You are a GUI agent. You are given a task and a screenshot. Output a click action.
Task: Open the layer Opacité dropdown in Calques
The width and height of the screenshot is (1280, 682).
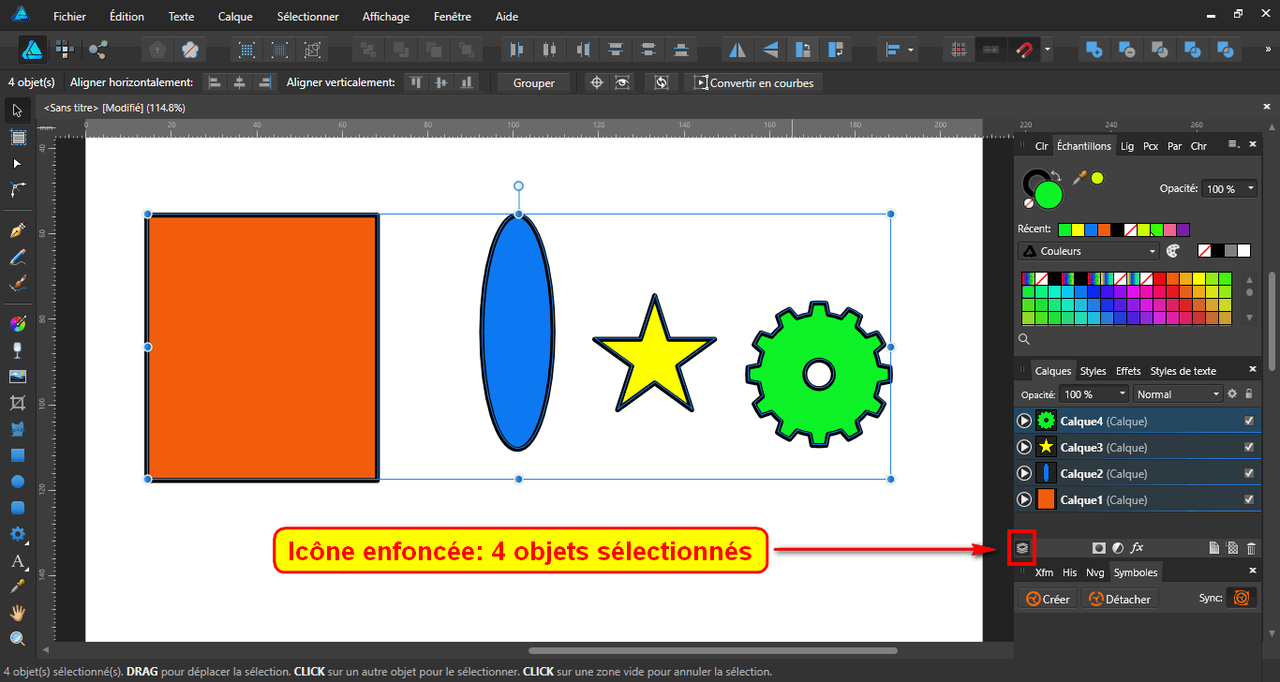tap(1095, 394)
